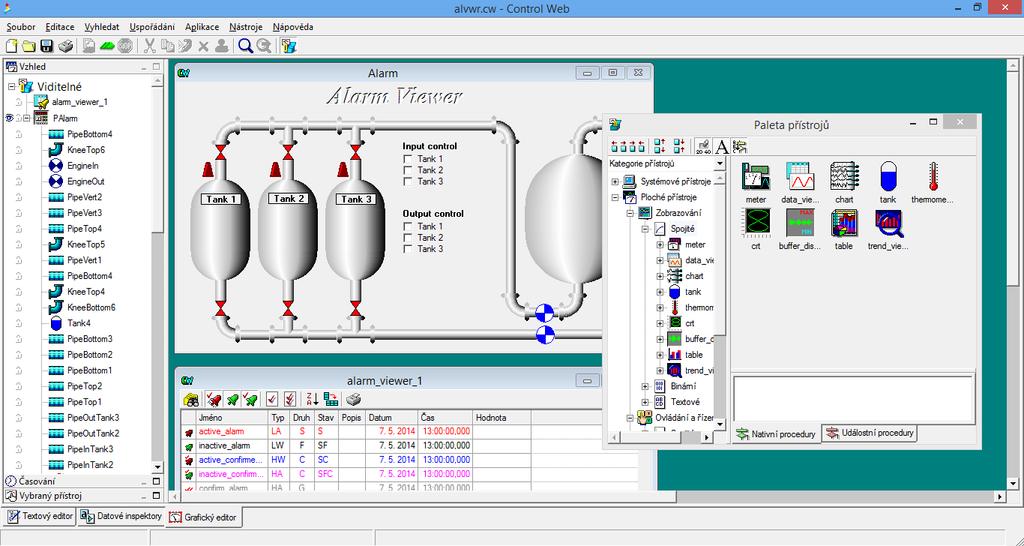Click the binoculars icon in the alarm_viewer_1 toolbar

191,399
